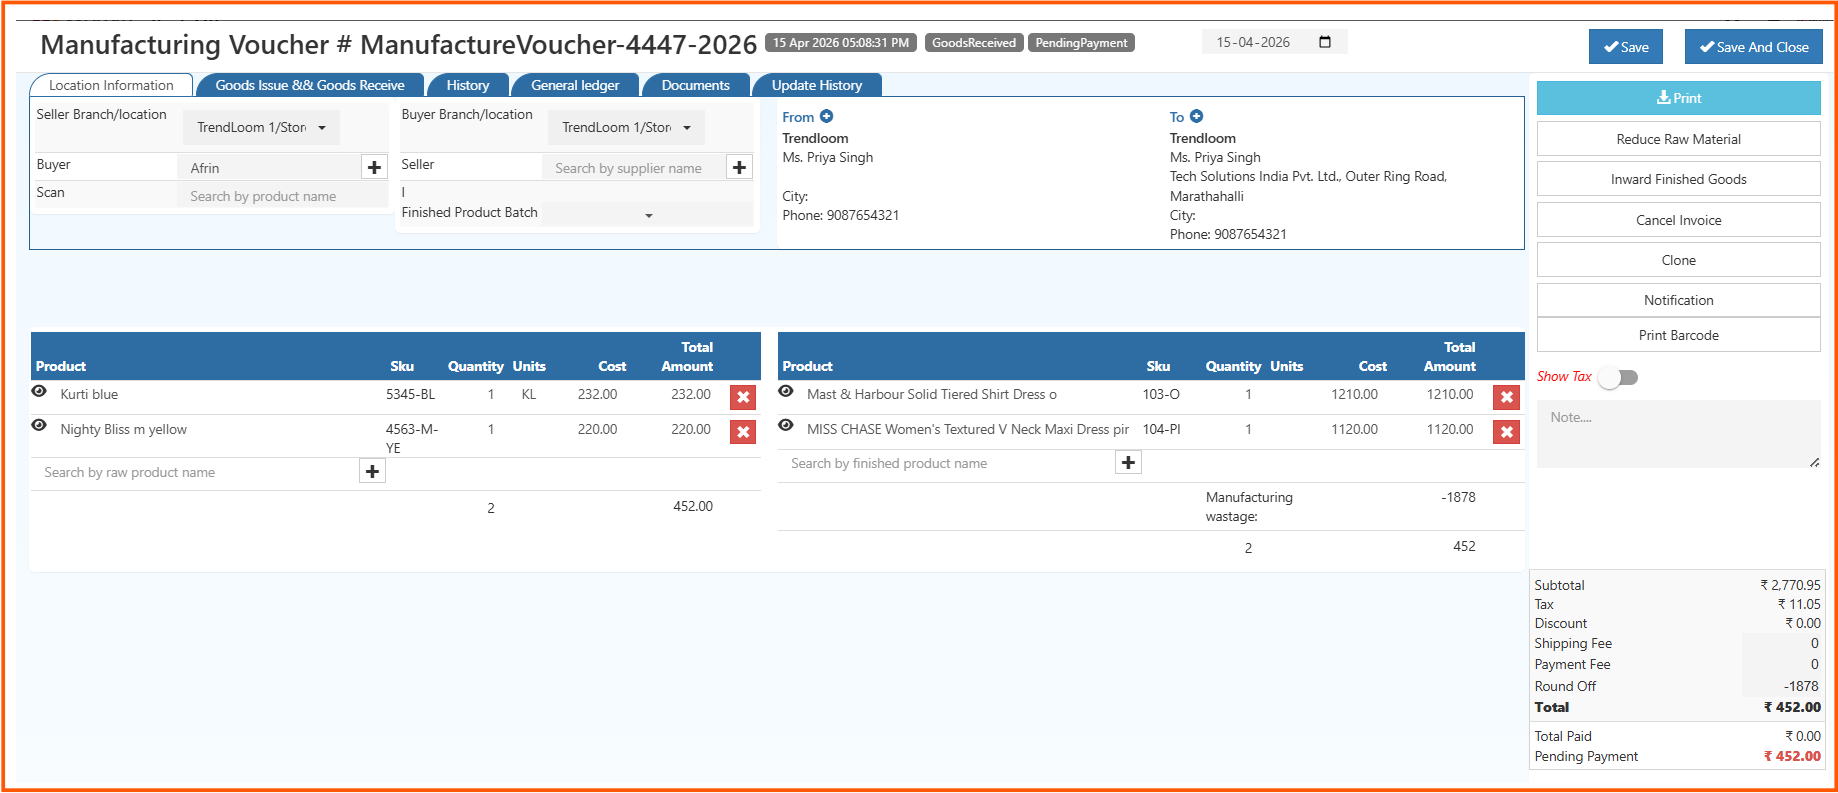Click Manufacturing wastage value -1878
The height and width of the screenshot is (793, 1838).
pos(1458,497)
